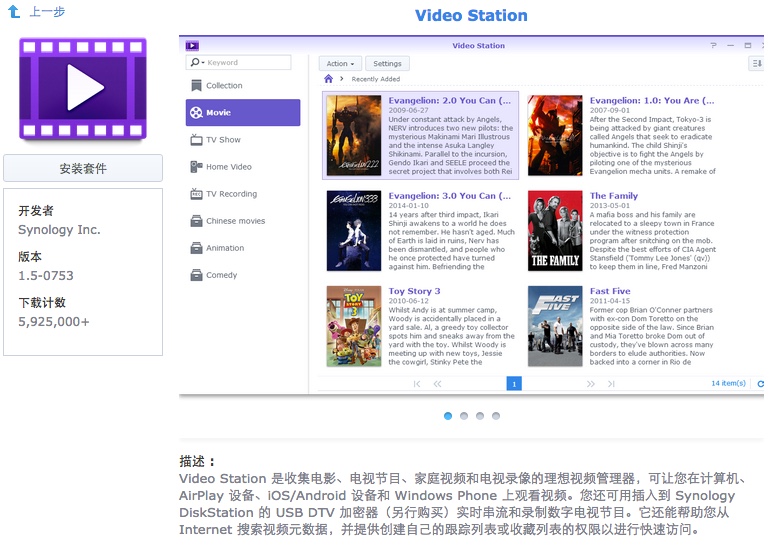The width and height of the screenshot is (770, 549).
Task: Select TV Show in the sidebar
Action: point(222,140)
